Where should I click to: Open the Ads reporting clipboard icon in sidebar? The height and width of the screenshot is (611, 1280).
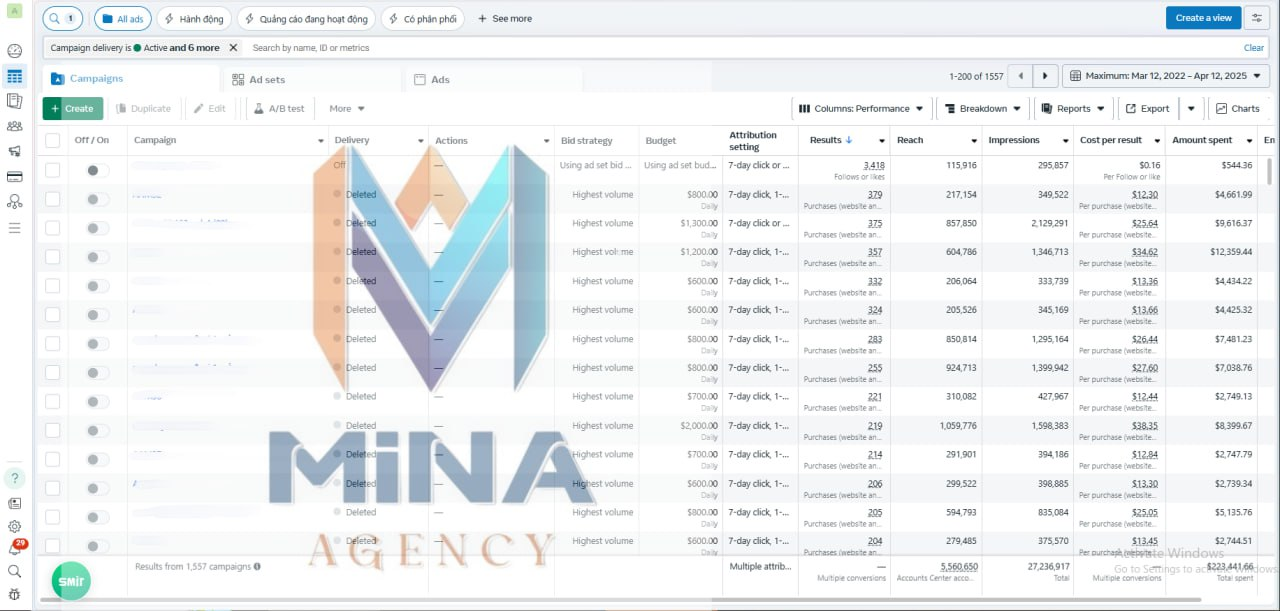pos(14,101)
